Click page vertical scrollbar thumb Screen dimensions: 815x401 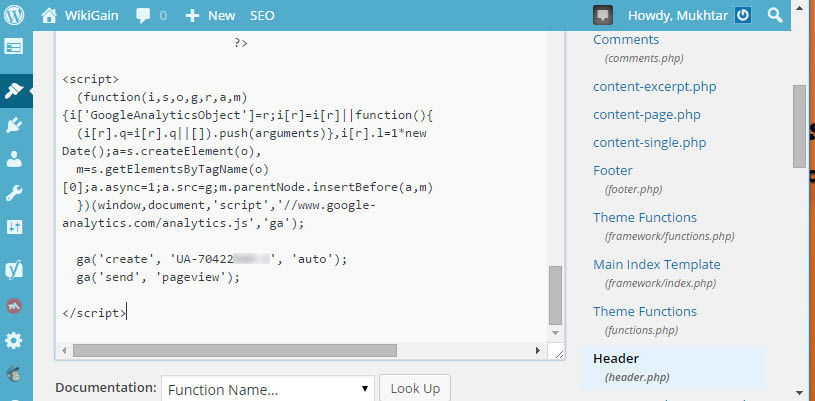[x=799, y=126]
